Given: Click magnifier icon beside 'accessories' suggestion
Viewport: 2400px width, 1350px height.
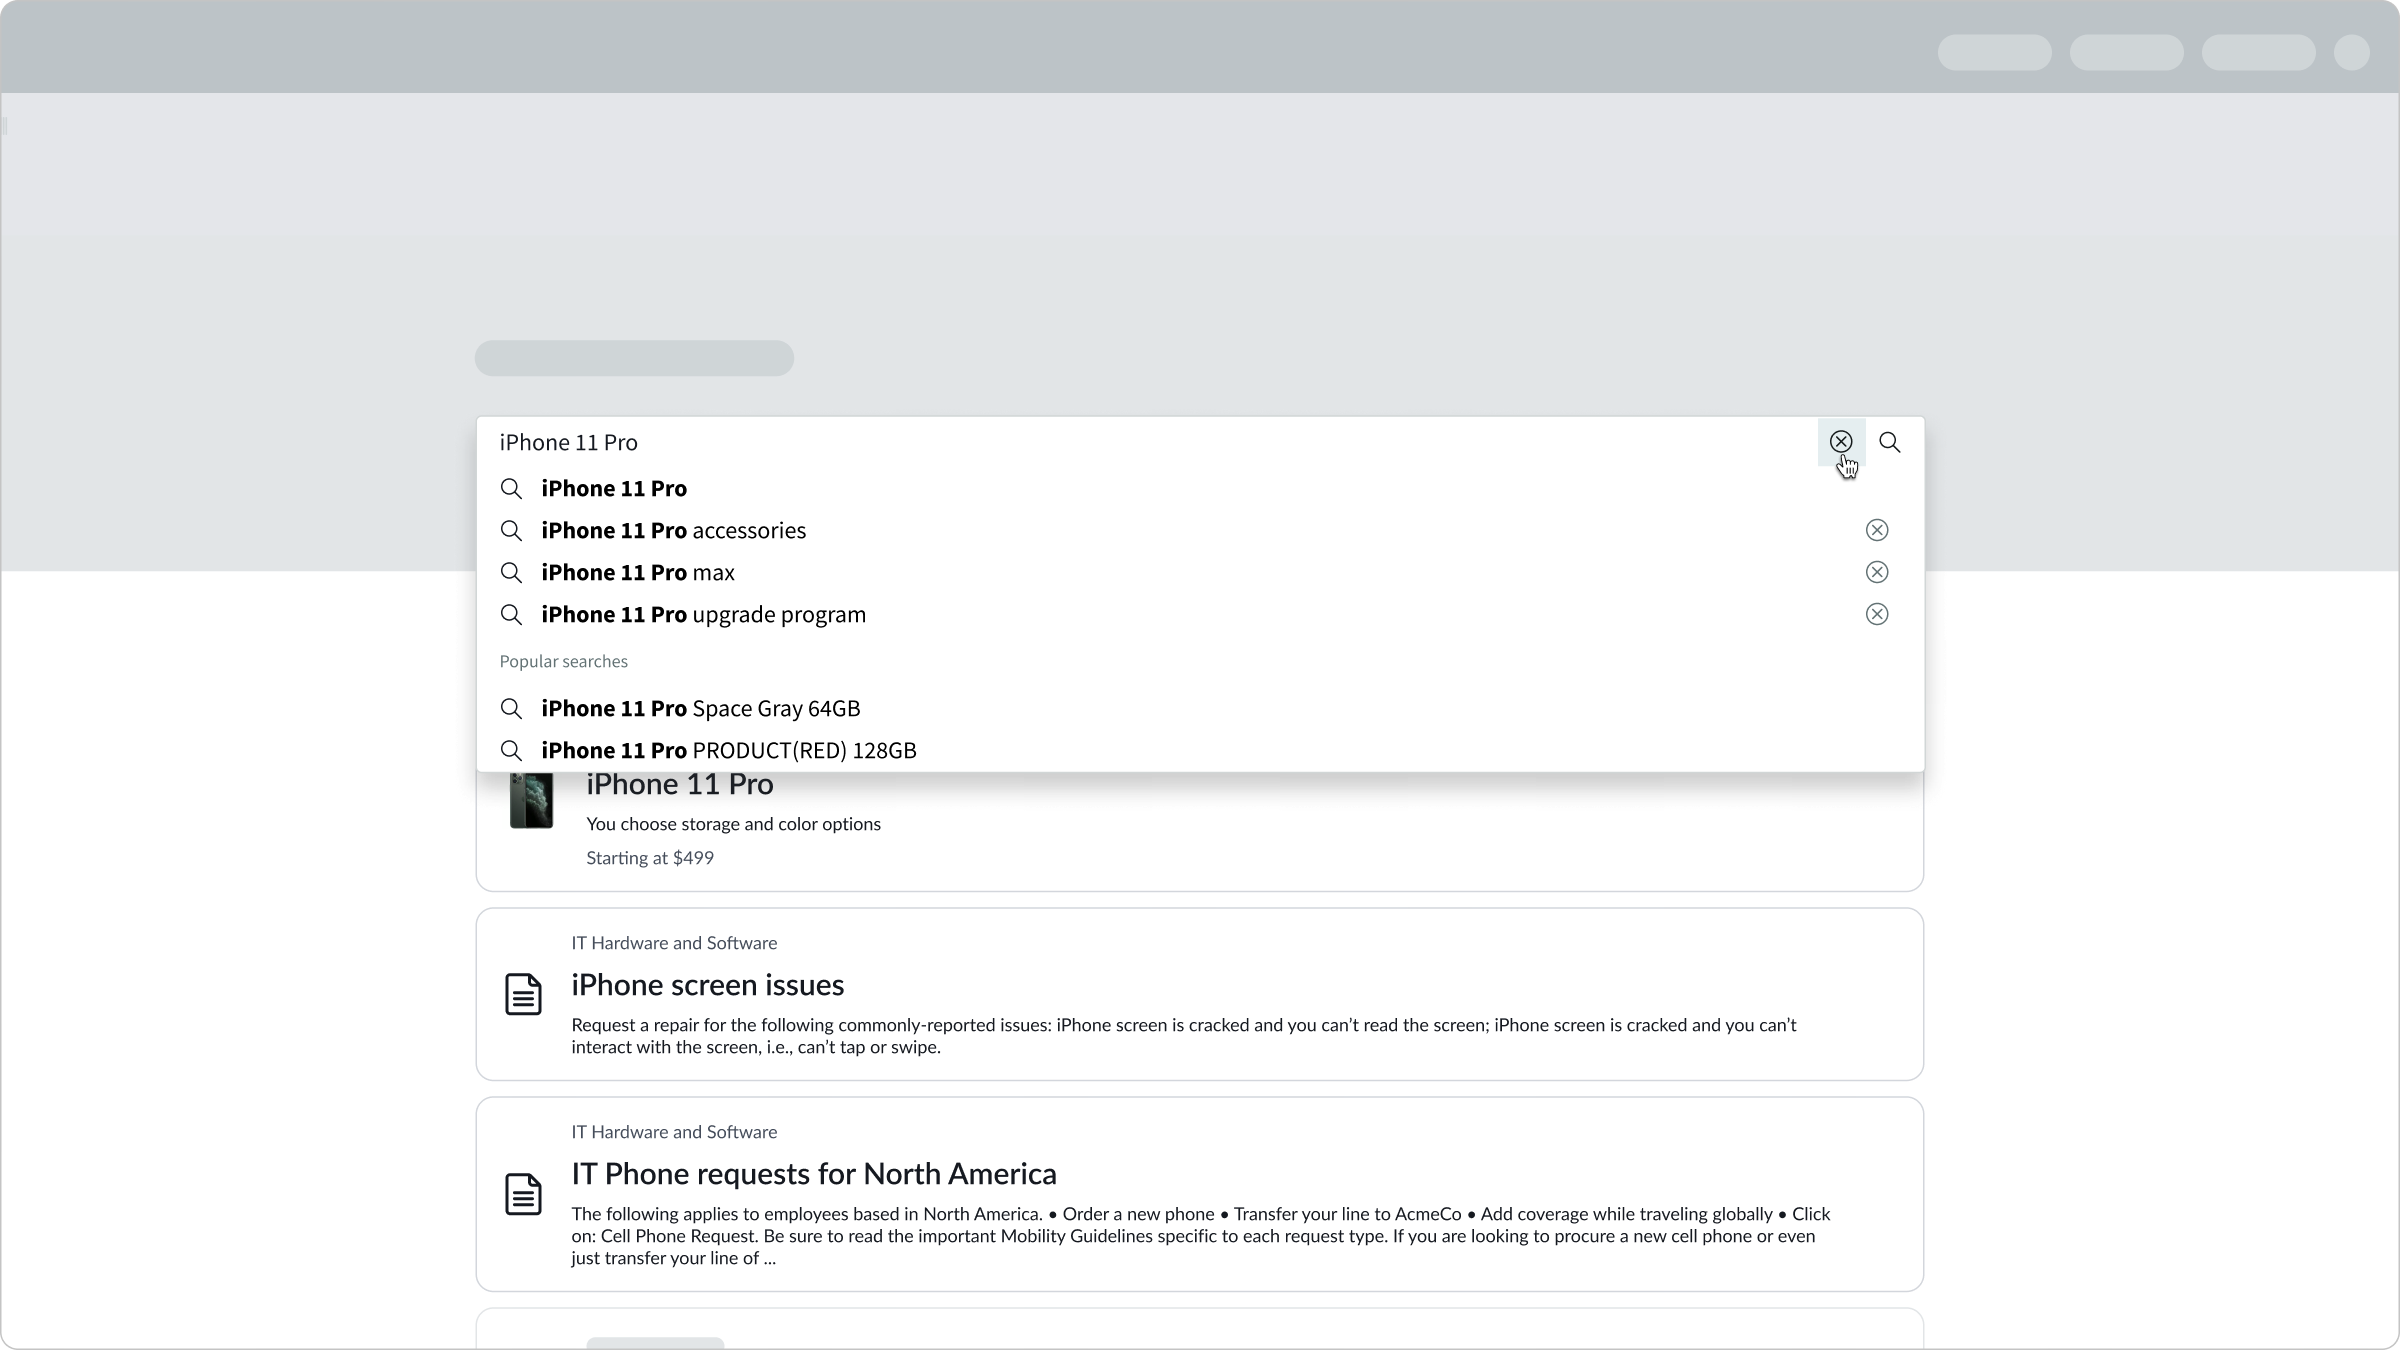Looking at the screenshot, I should (511, 530).
